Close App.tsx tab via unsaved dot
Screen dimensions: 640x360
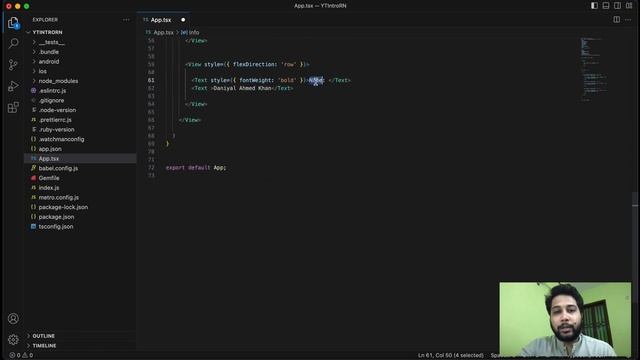click(183, 20)
